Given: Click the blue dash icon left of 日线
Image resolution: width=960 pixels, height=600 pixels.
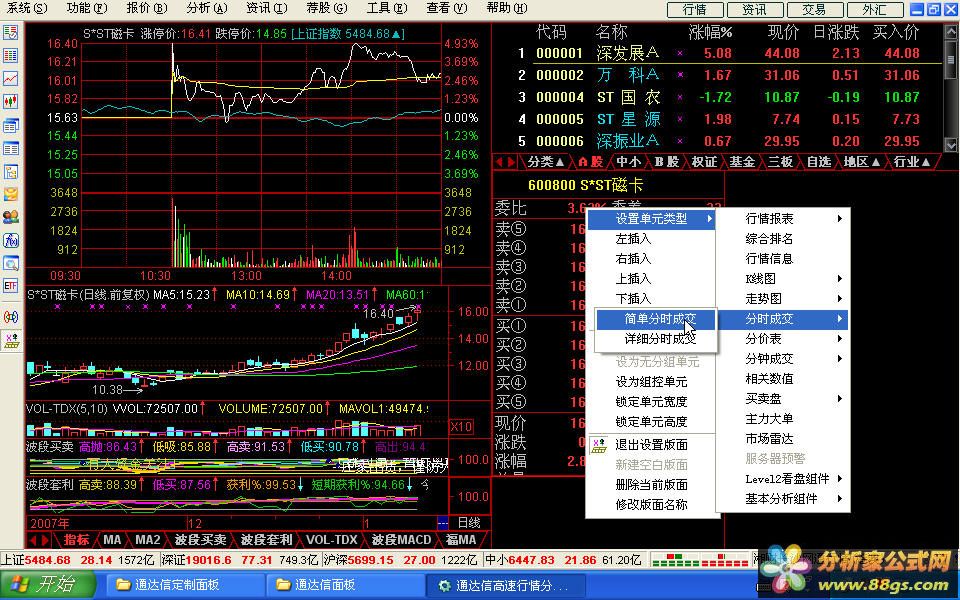Looking at the screenshot, I should pos(443,523).
